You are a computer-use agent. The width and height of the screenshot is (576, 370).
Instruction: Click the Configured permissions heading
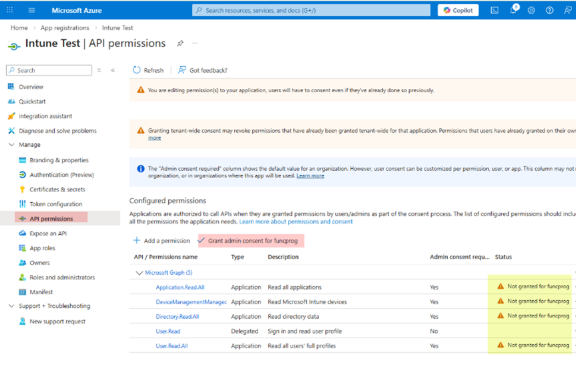click(168, 201)
